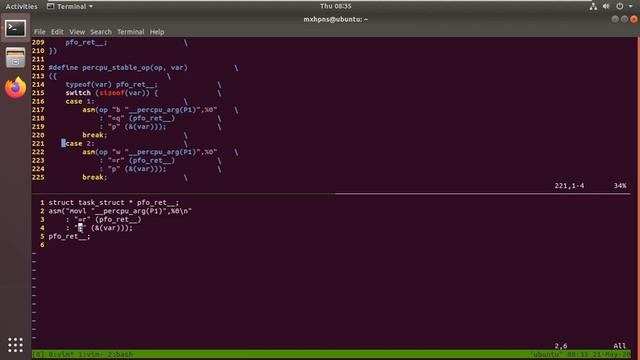
Task: Click the '34%' scroll percentage
Action: 620,186
